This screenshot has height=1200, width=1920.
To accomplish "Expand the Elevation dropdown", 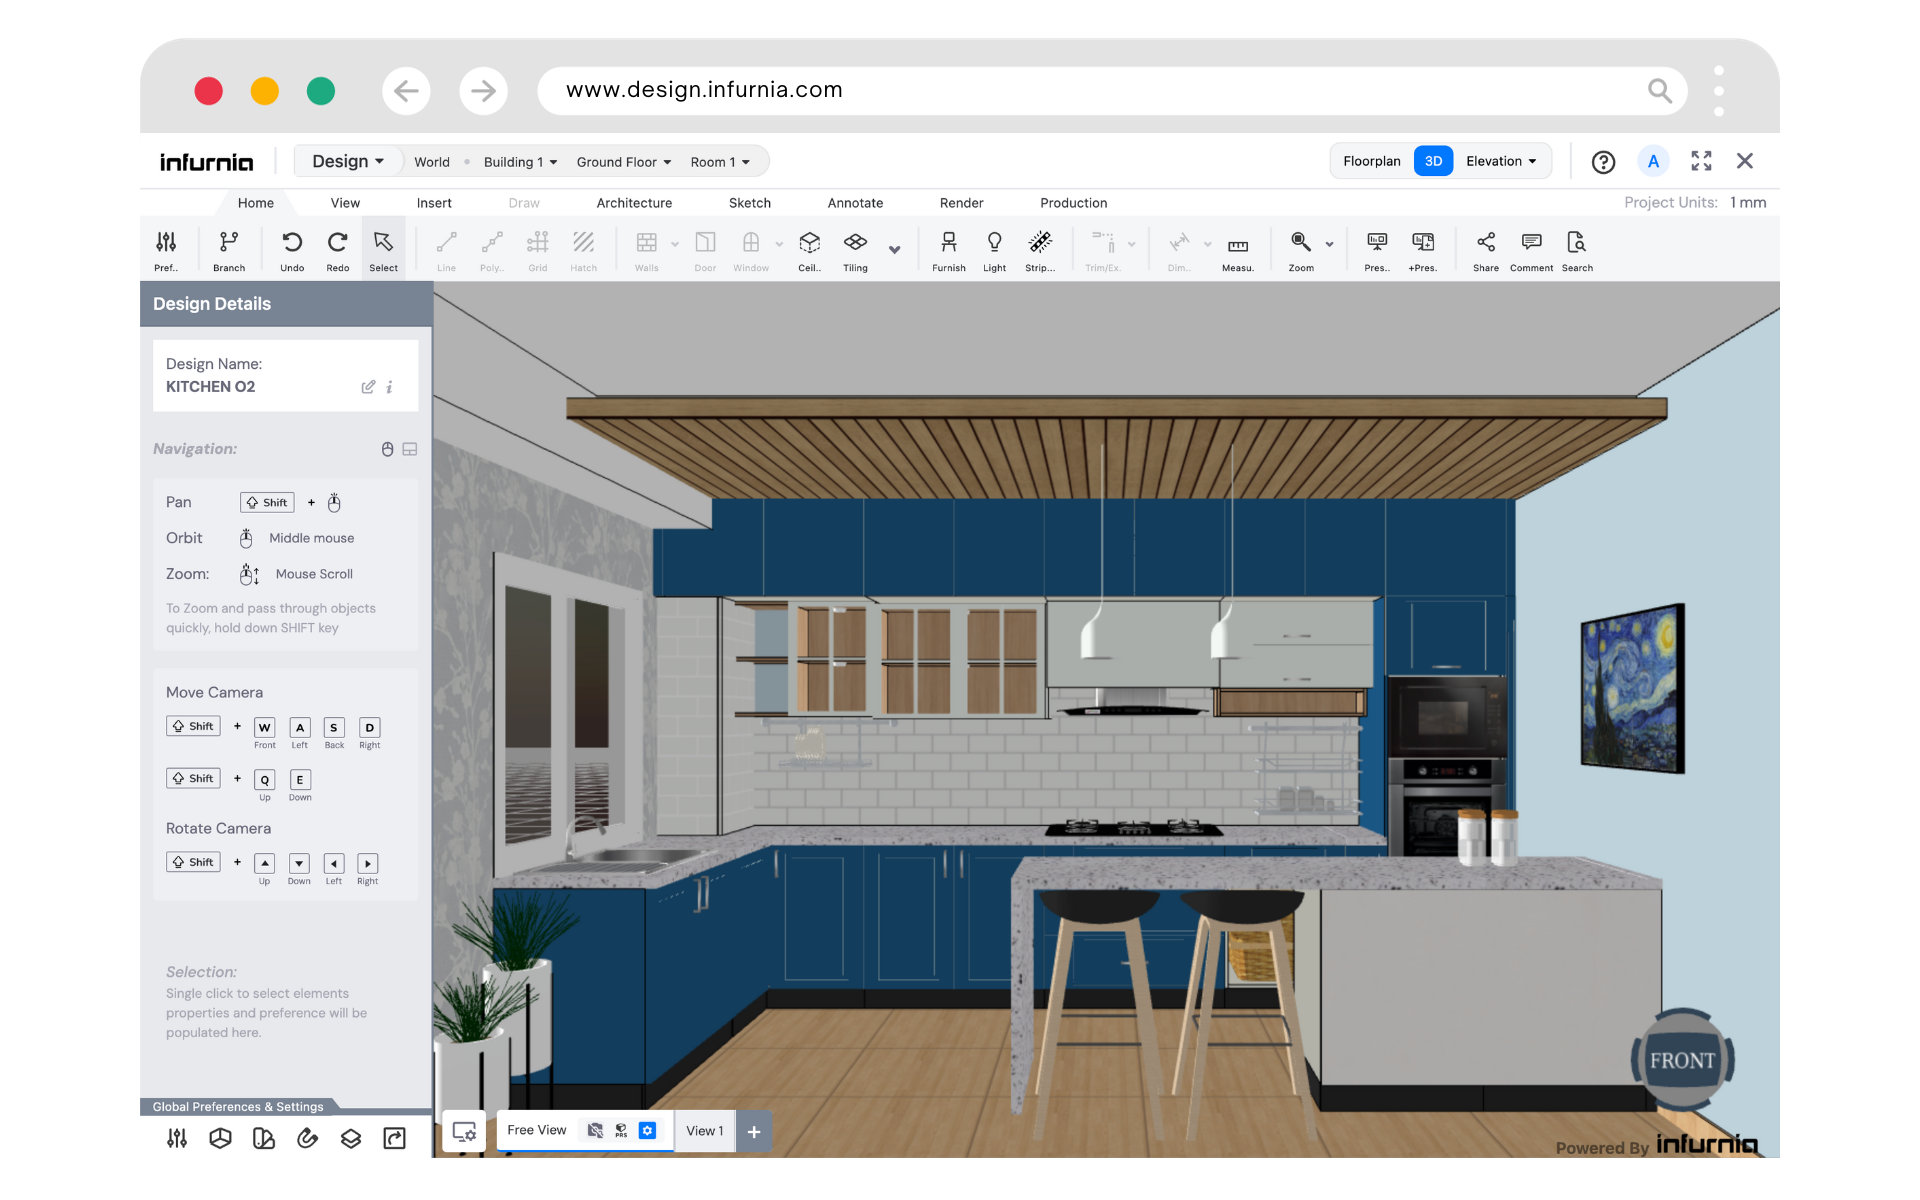I will click(x=1501, y=161).
